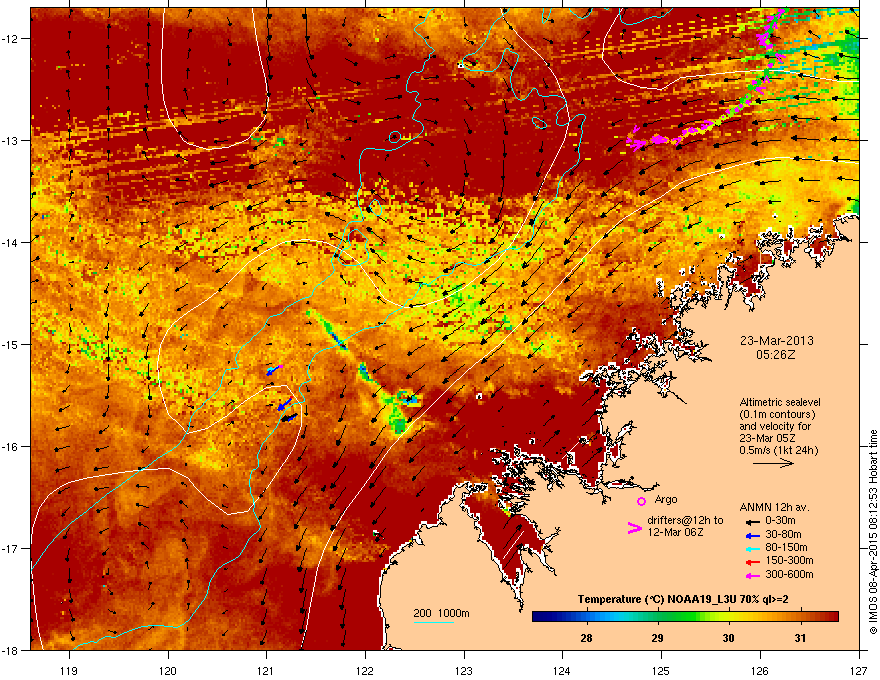
Task: Click the blue 30-80m legend arrow
Action: point(752,535)
